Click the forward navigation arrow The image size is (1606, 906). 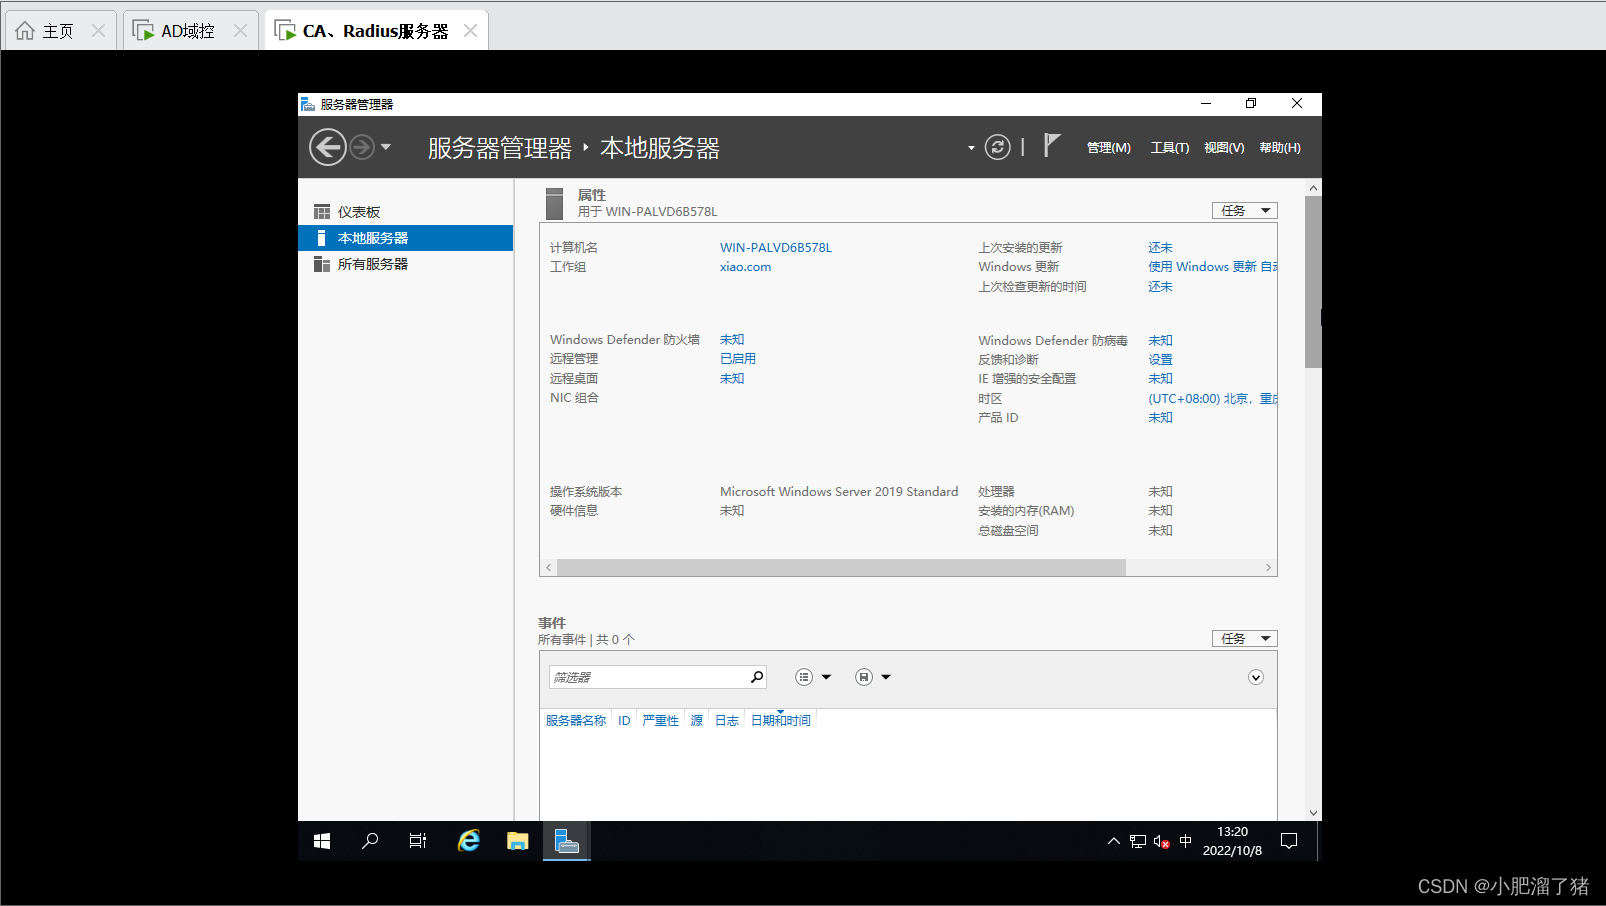[362, 148]
